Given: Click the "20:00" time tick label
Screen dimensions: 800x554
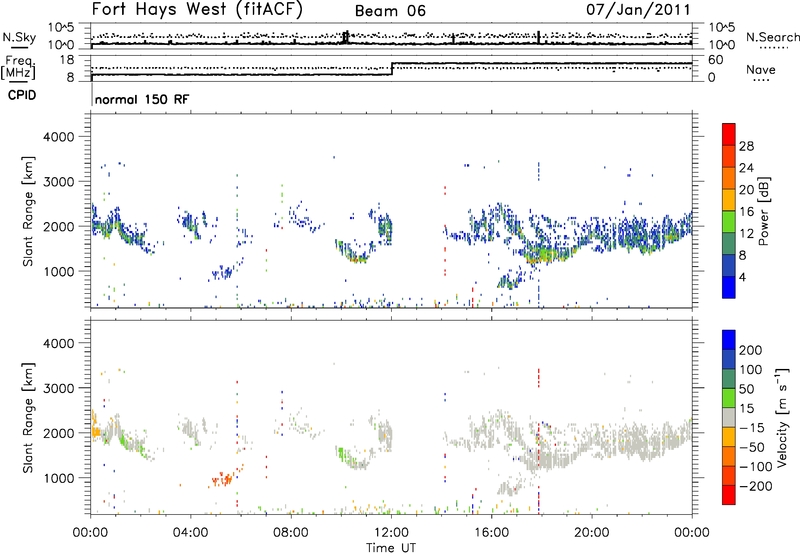Looking at the screenshot, I should [x=591, y=533].
